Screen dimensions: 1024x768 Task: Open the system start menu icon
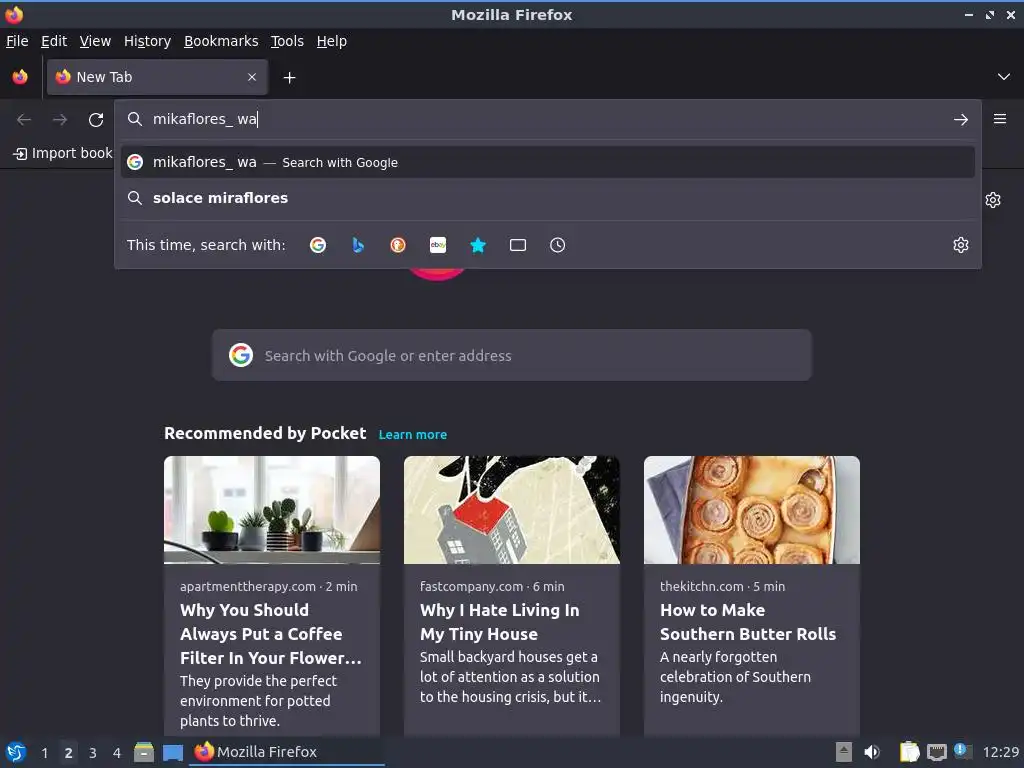(16, 752)
